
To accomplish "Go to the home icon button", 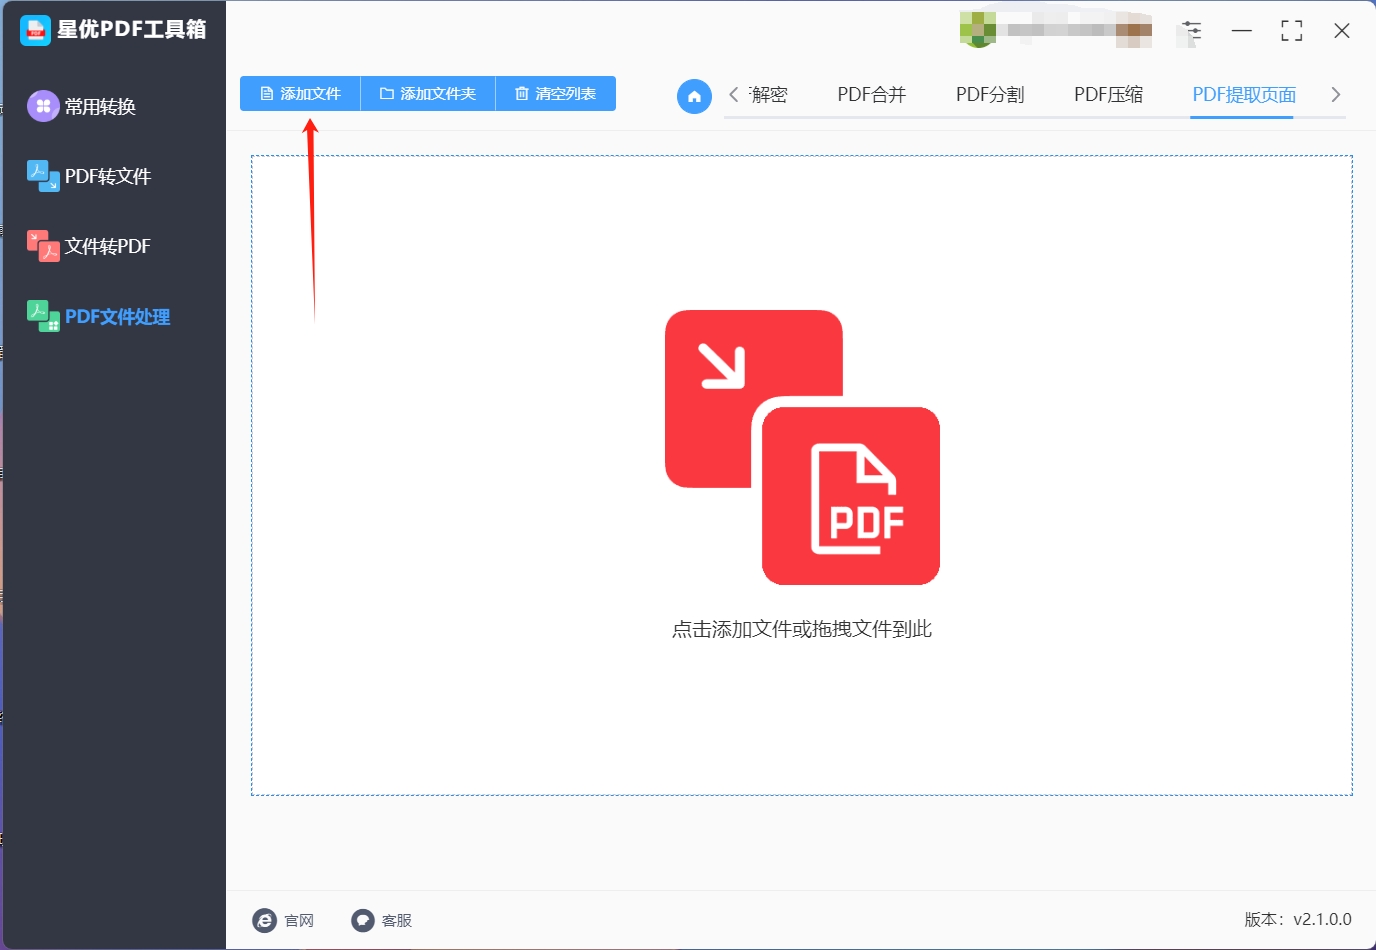I will point(694,96).
